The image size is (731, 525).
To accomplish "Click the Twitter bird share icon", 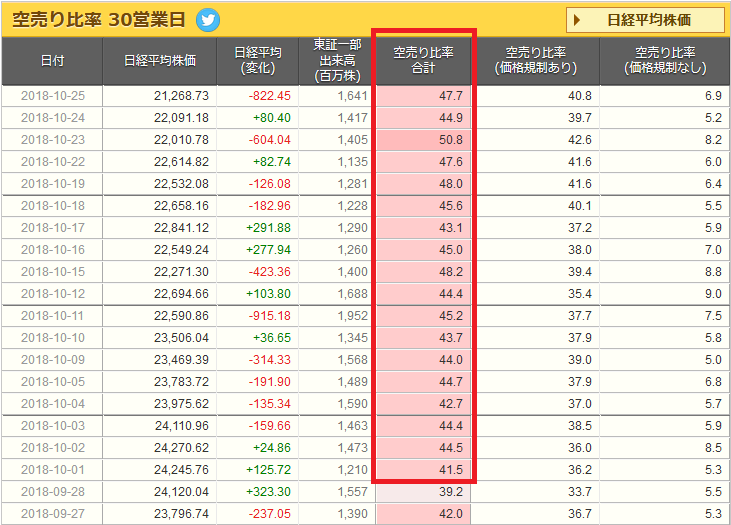I will 208,20.
